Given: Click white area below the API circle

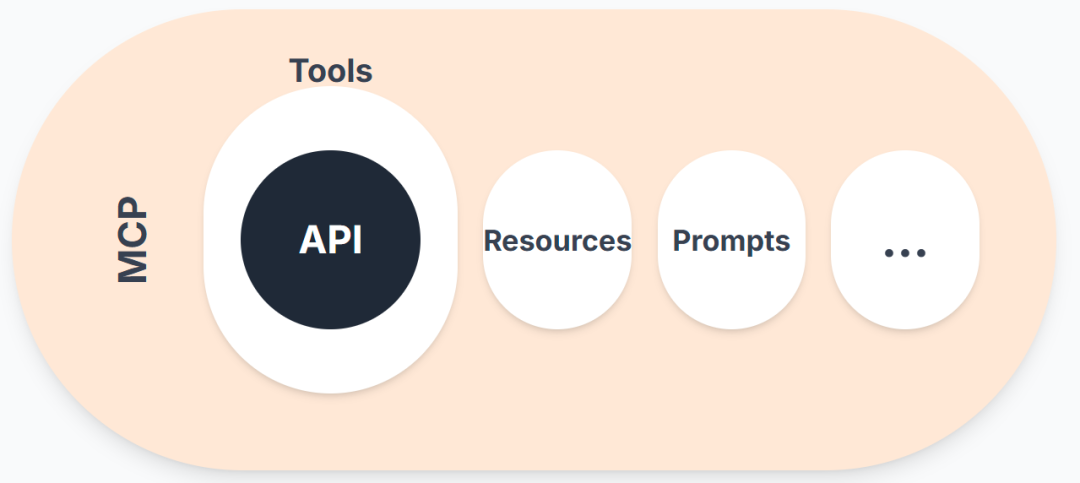Looking at the screenshot, I should click(x=331, y=361).
